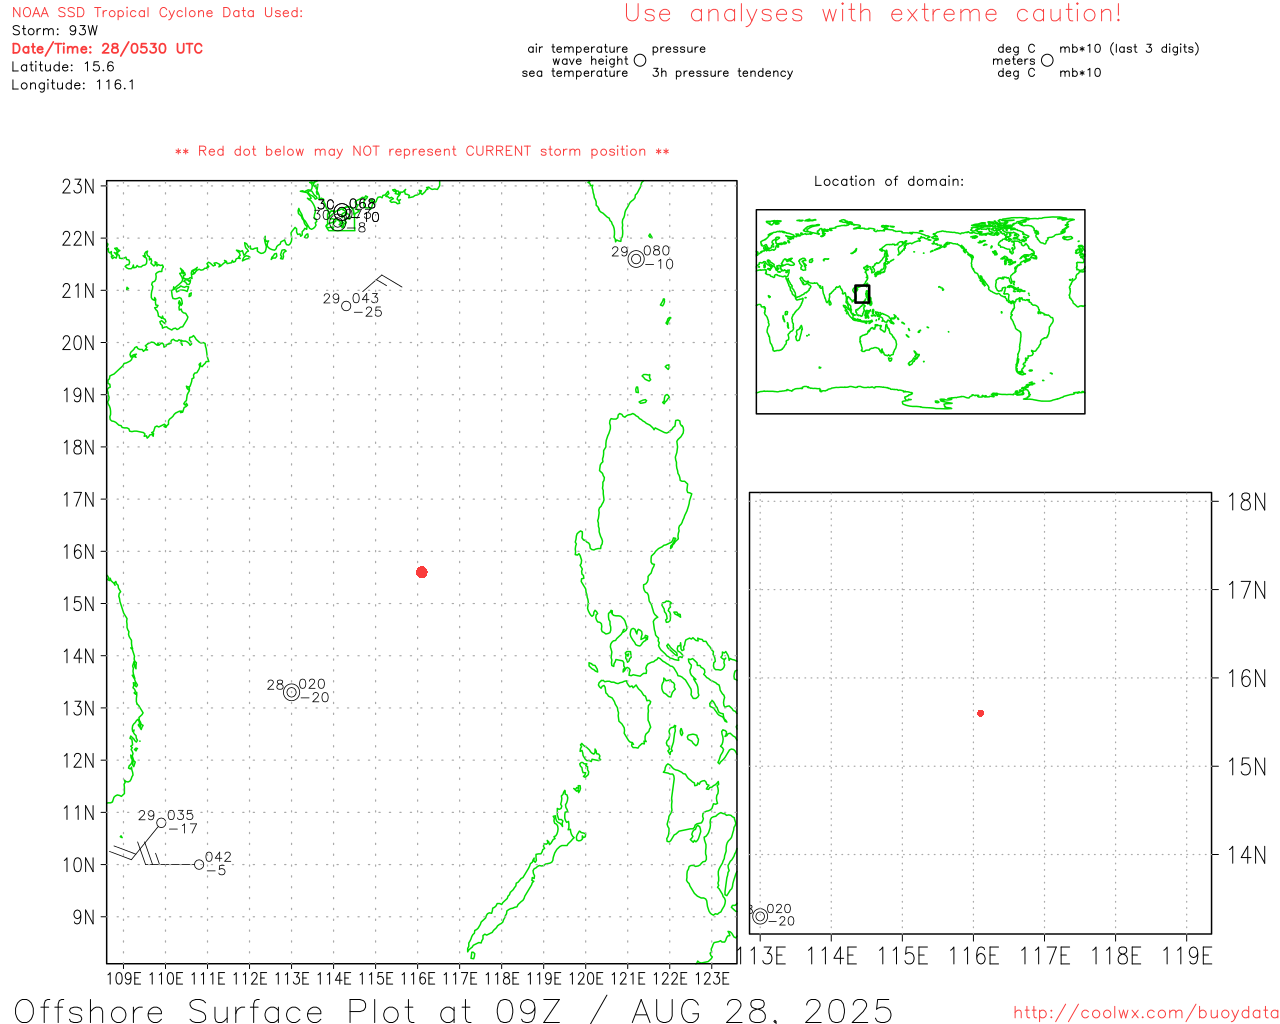This screenshot has width=1280, height=1024.
Task: Select buoy station marker labeled 042 -5
Action: point(199,864)
